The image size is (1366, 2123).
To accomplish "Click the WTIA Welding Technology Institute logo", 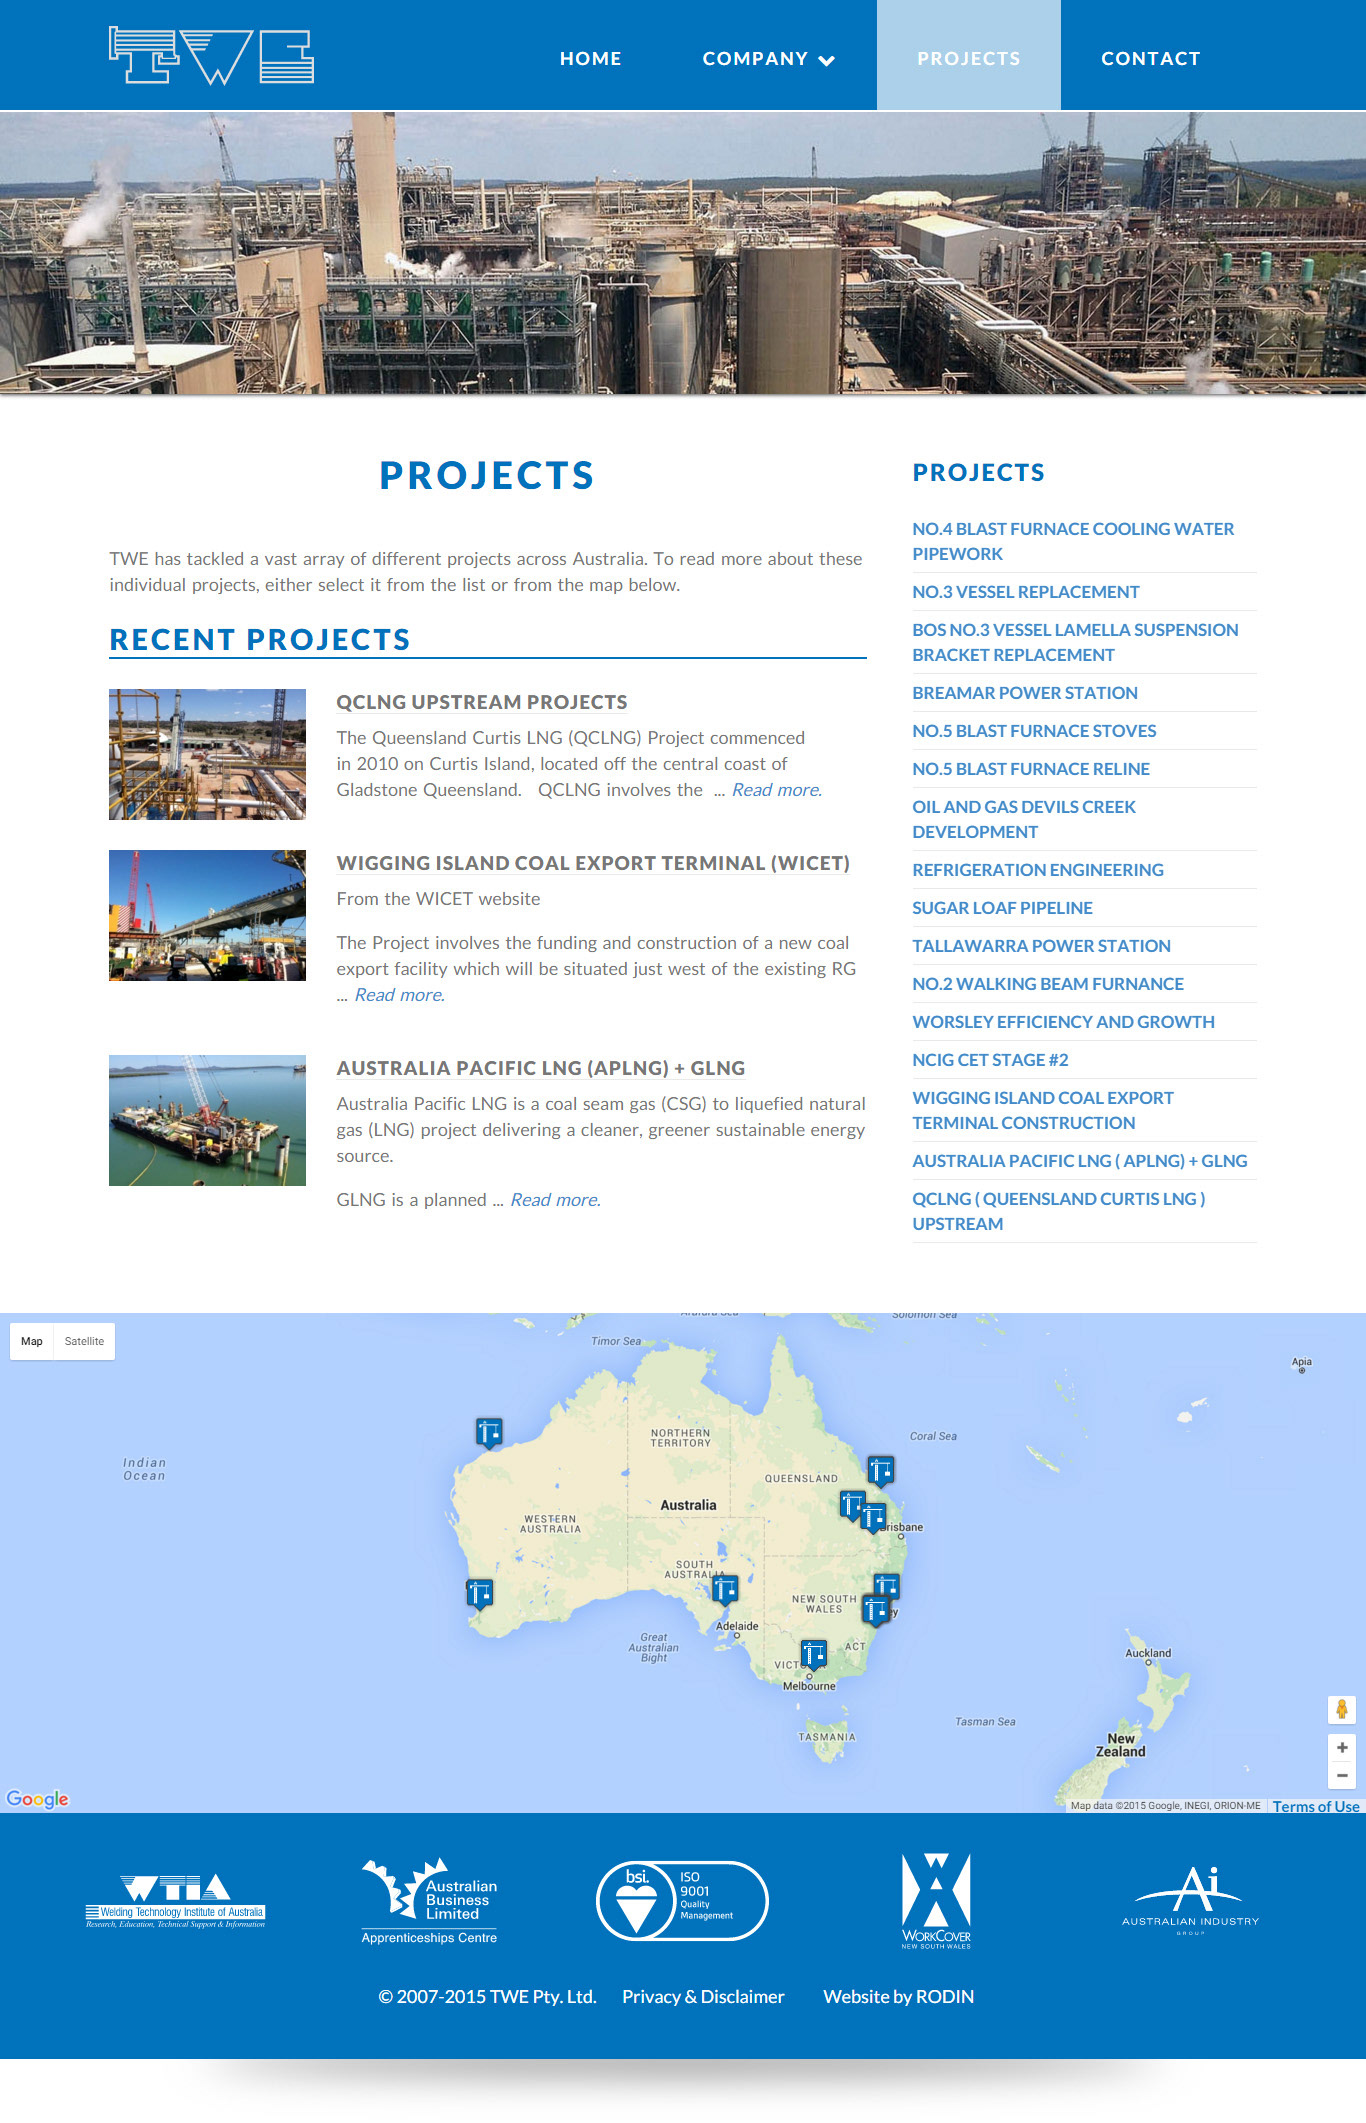I will 176,1900.
